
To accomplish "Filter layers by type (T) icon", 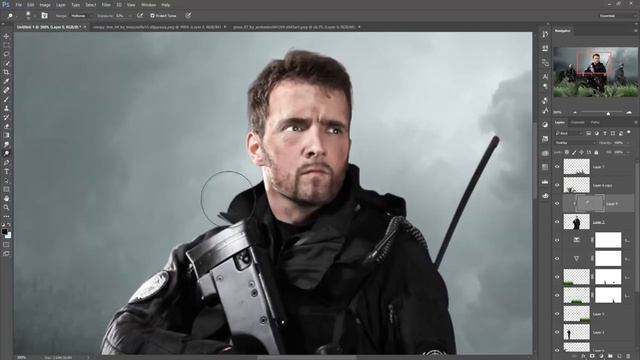I will pyautogui.click(x=605, y=133).
